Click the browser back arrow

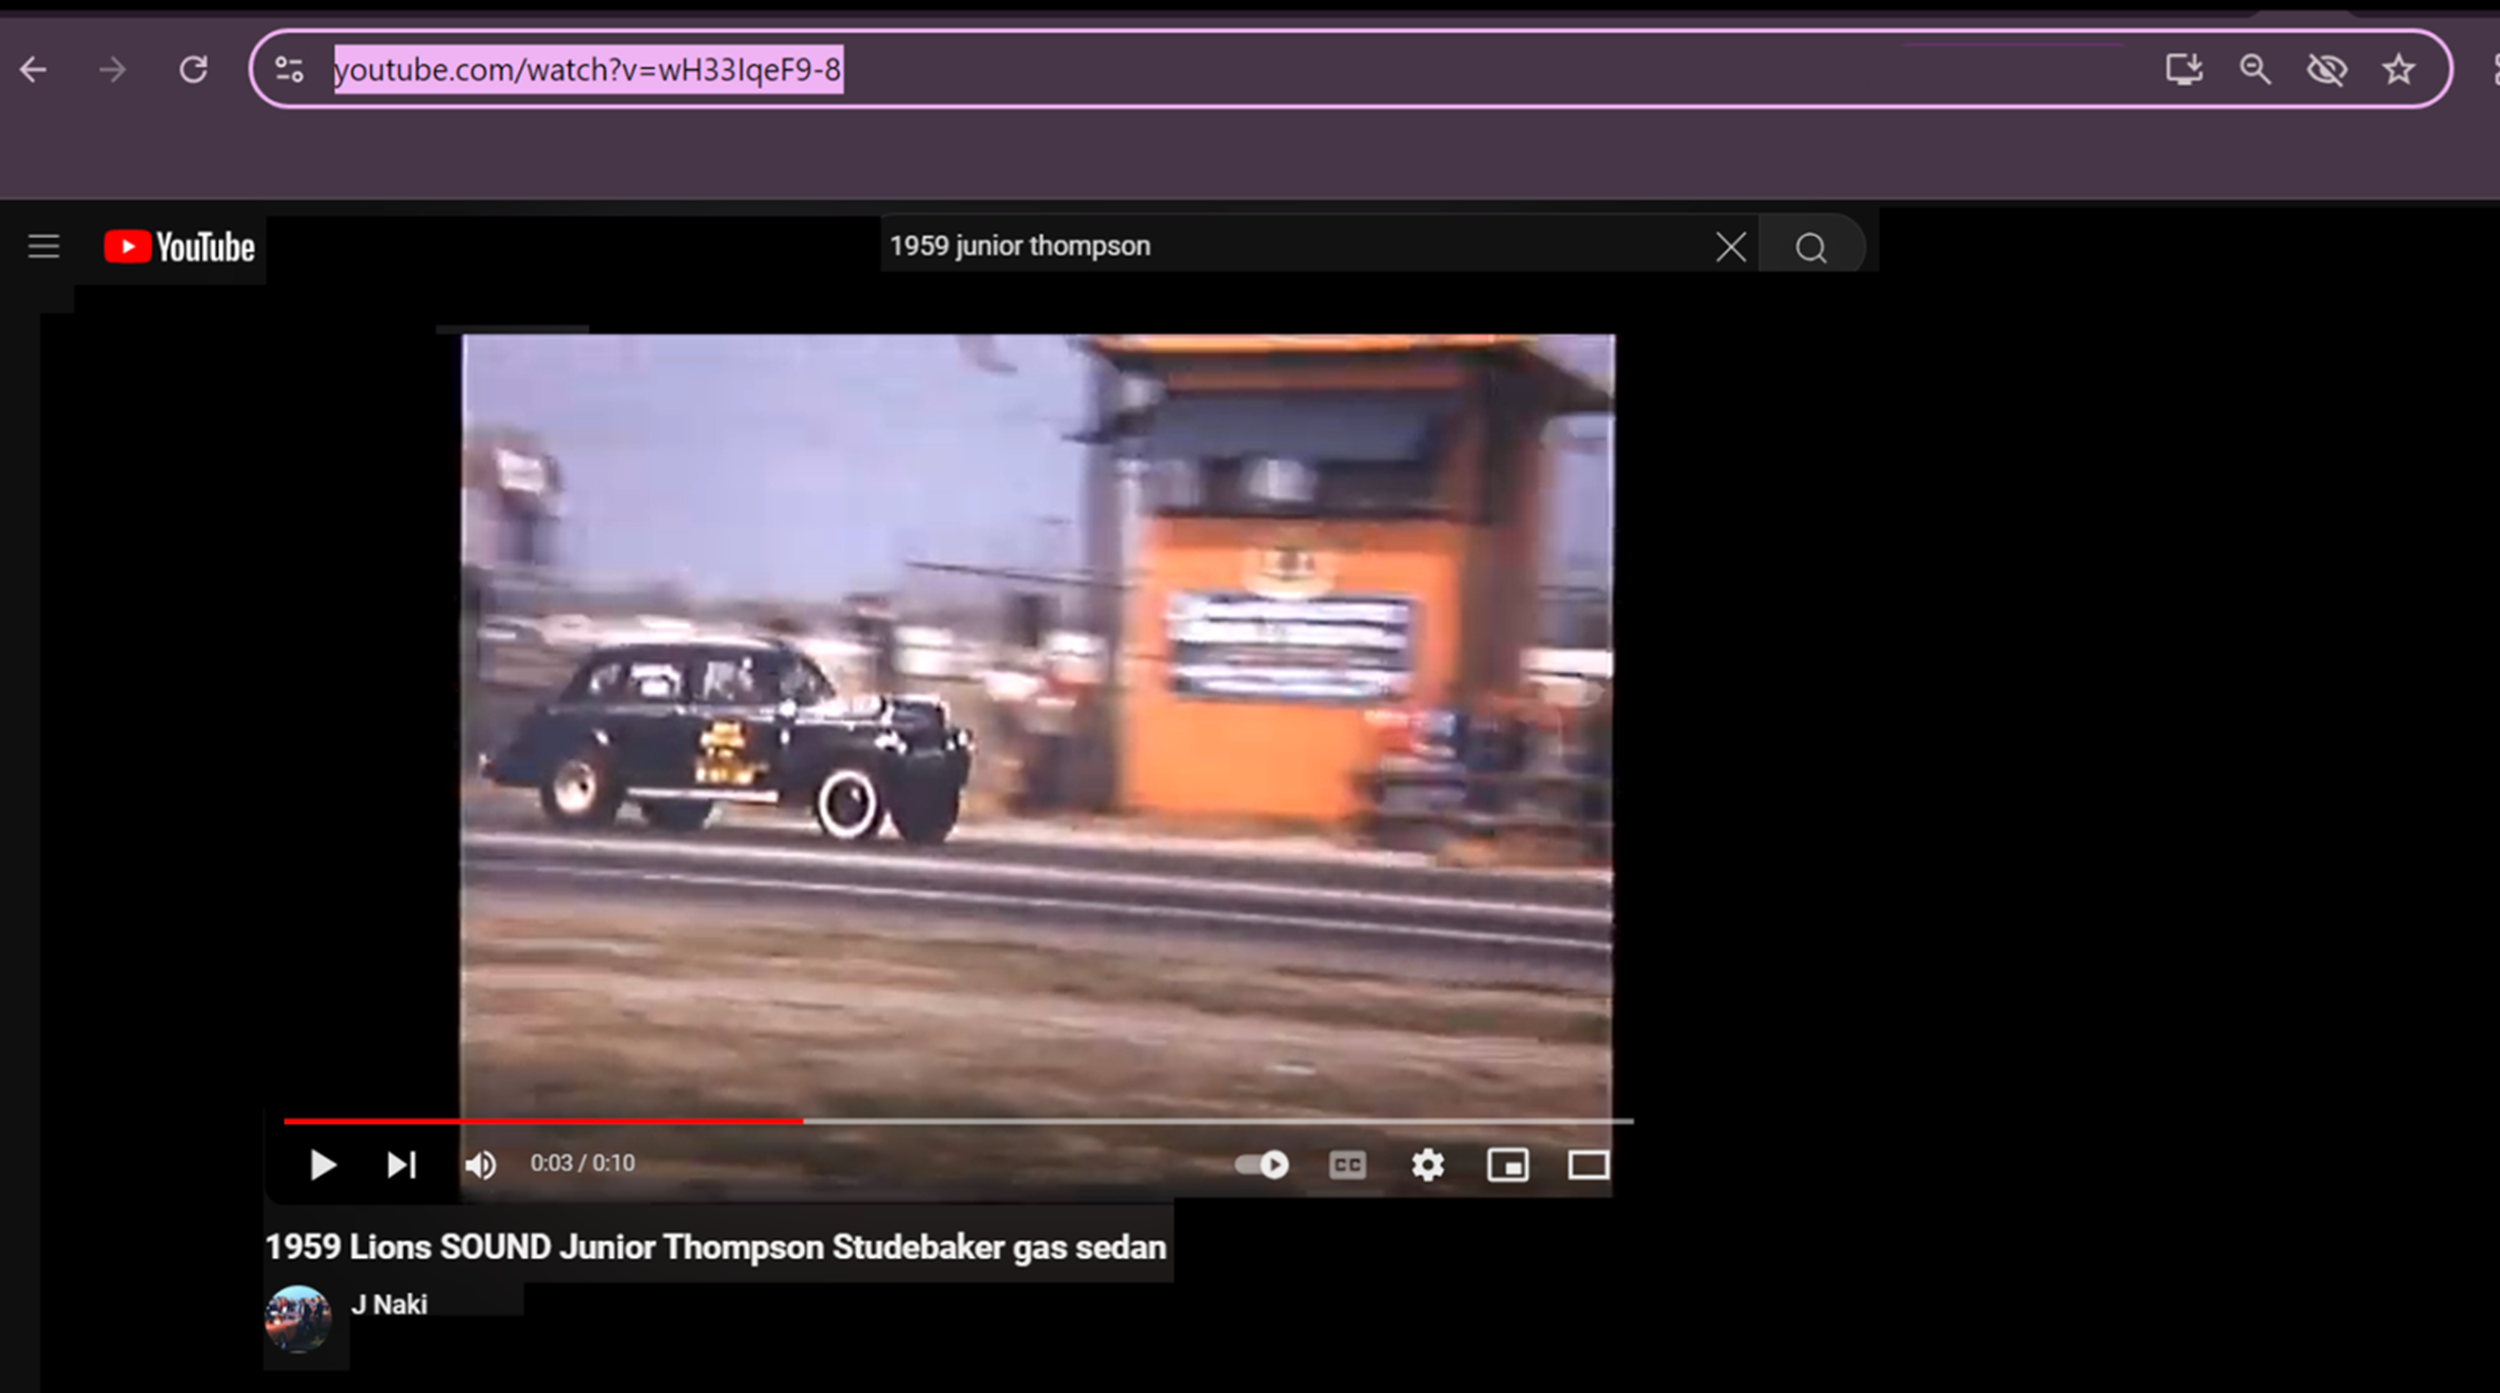coord(34,70)
